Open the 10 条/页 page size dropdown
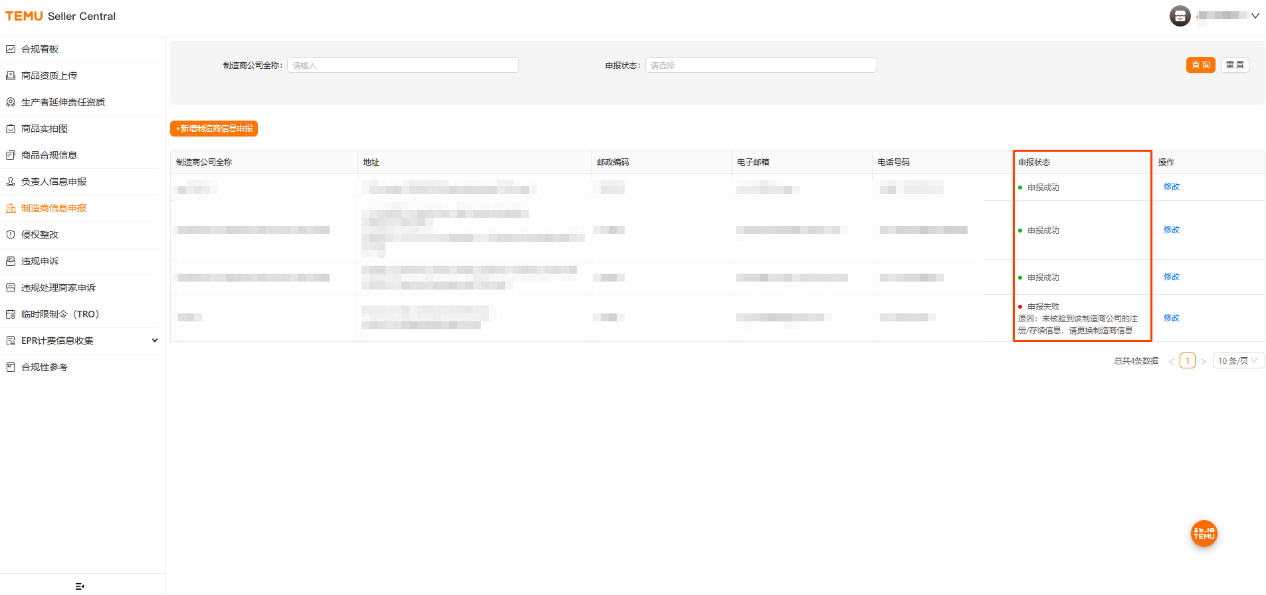 click(1239, 361)
